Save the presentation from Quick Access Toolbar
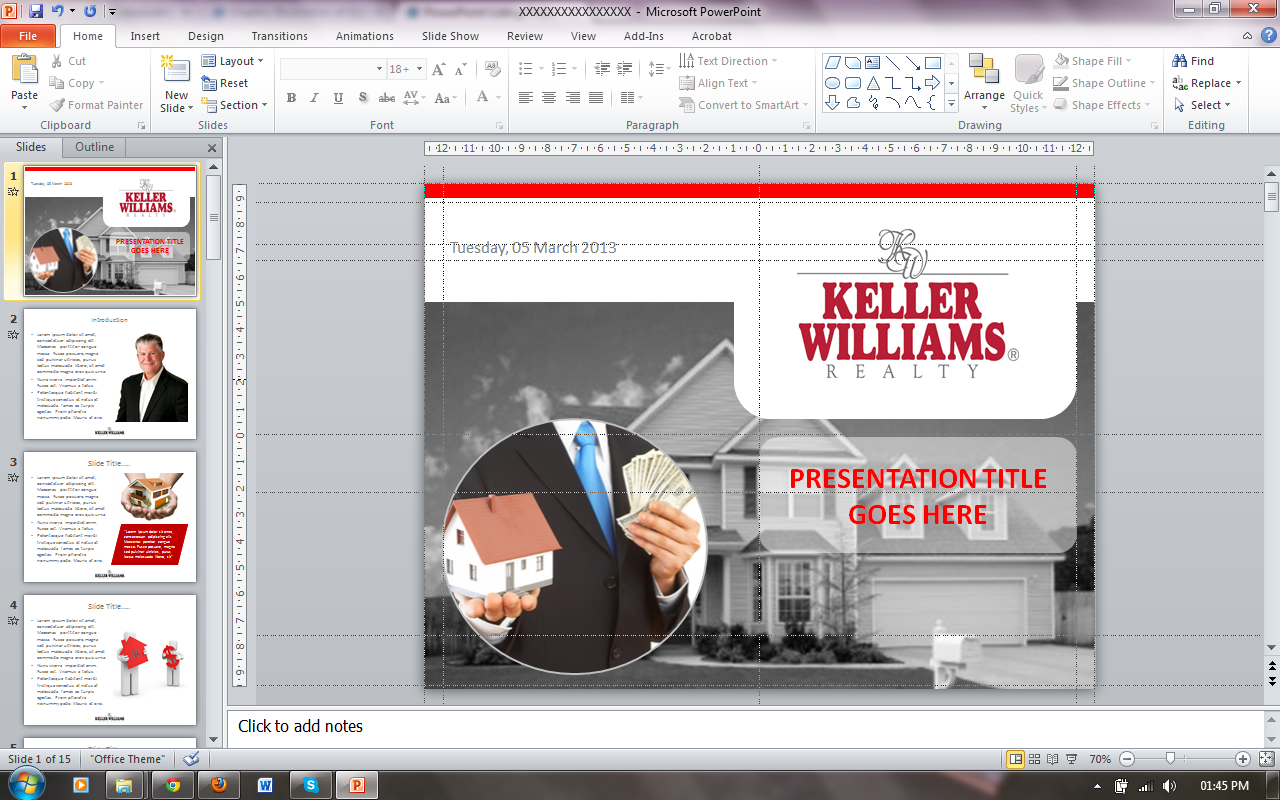The height and width of the screenshot is (800, 1280). click(37, 11)
